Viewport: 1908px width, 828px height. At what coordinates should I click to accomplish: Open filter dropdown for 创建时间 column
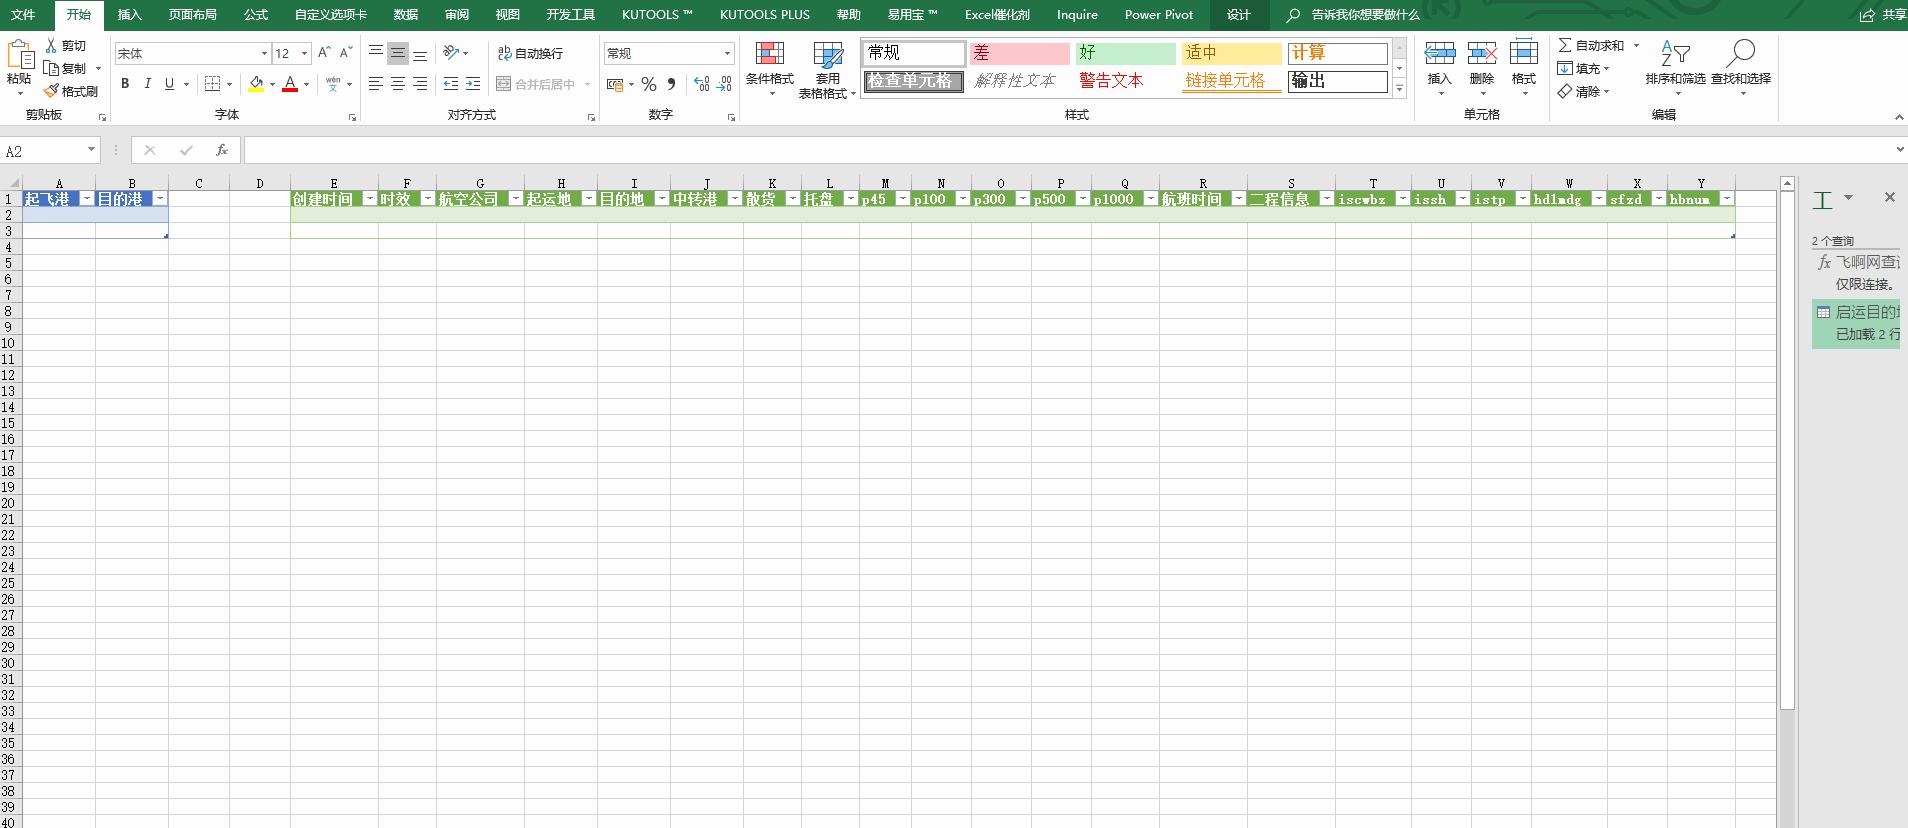(370, 199)
